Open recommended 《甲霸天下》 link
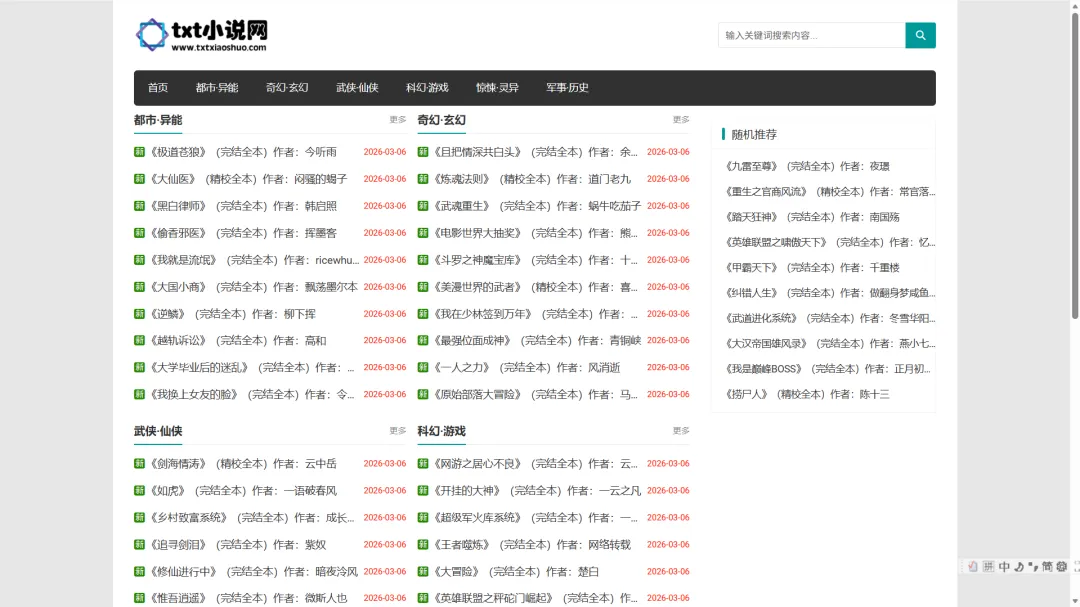This screenshot has width=1080, height=607. [811, 267]
